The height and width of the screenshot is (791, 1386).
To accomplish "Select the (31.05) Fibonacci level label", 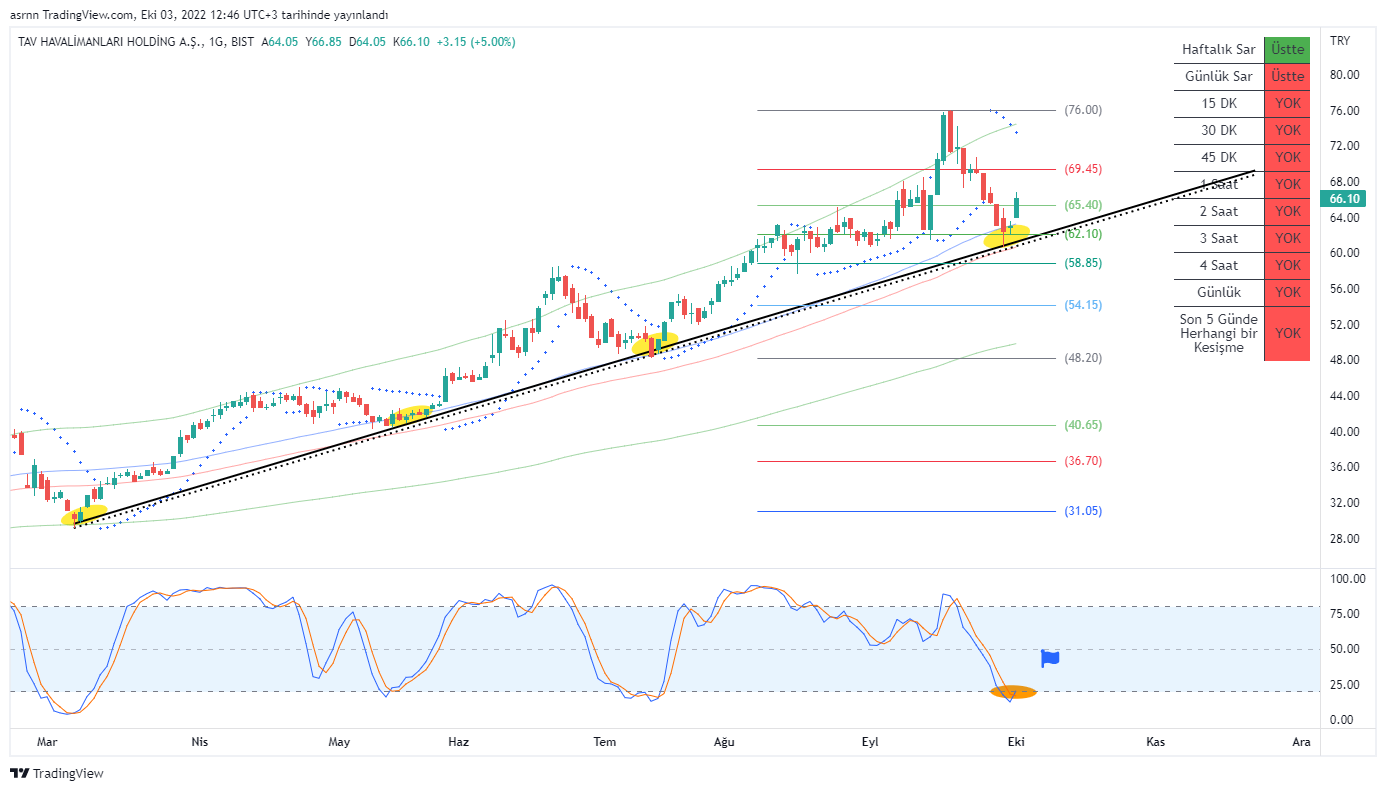I will 1083,511.
